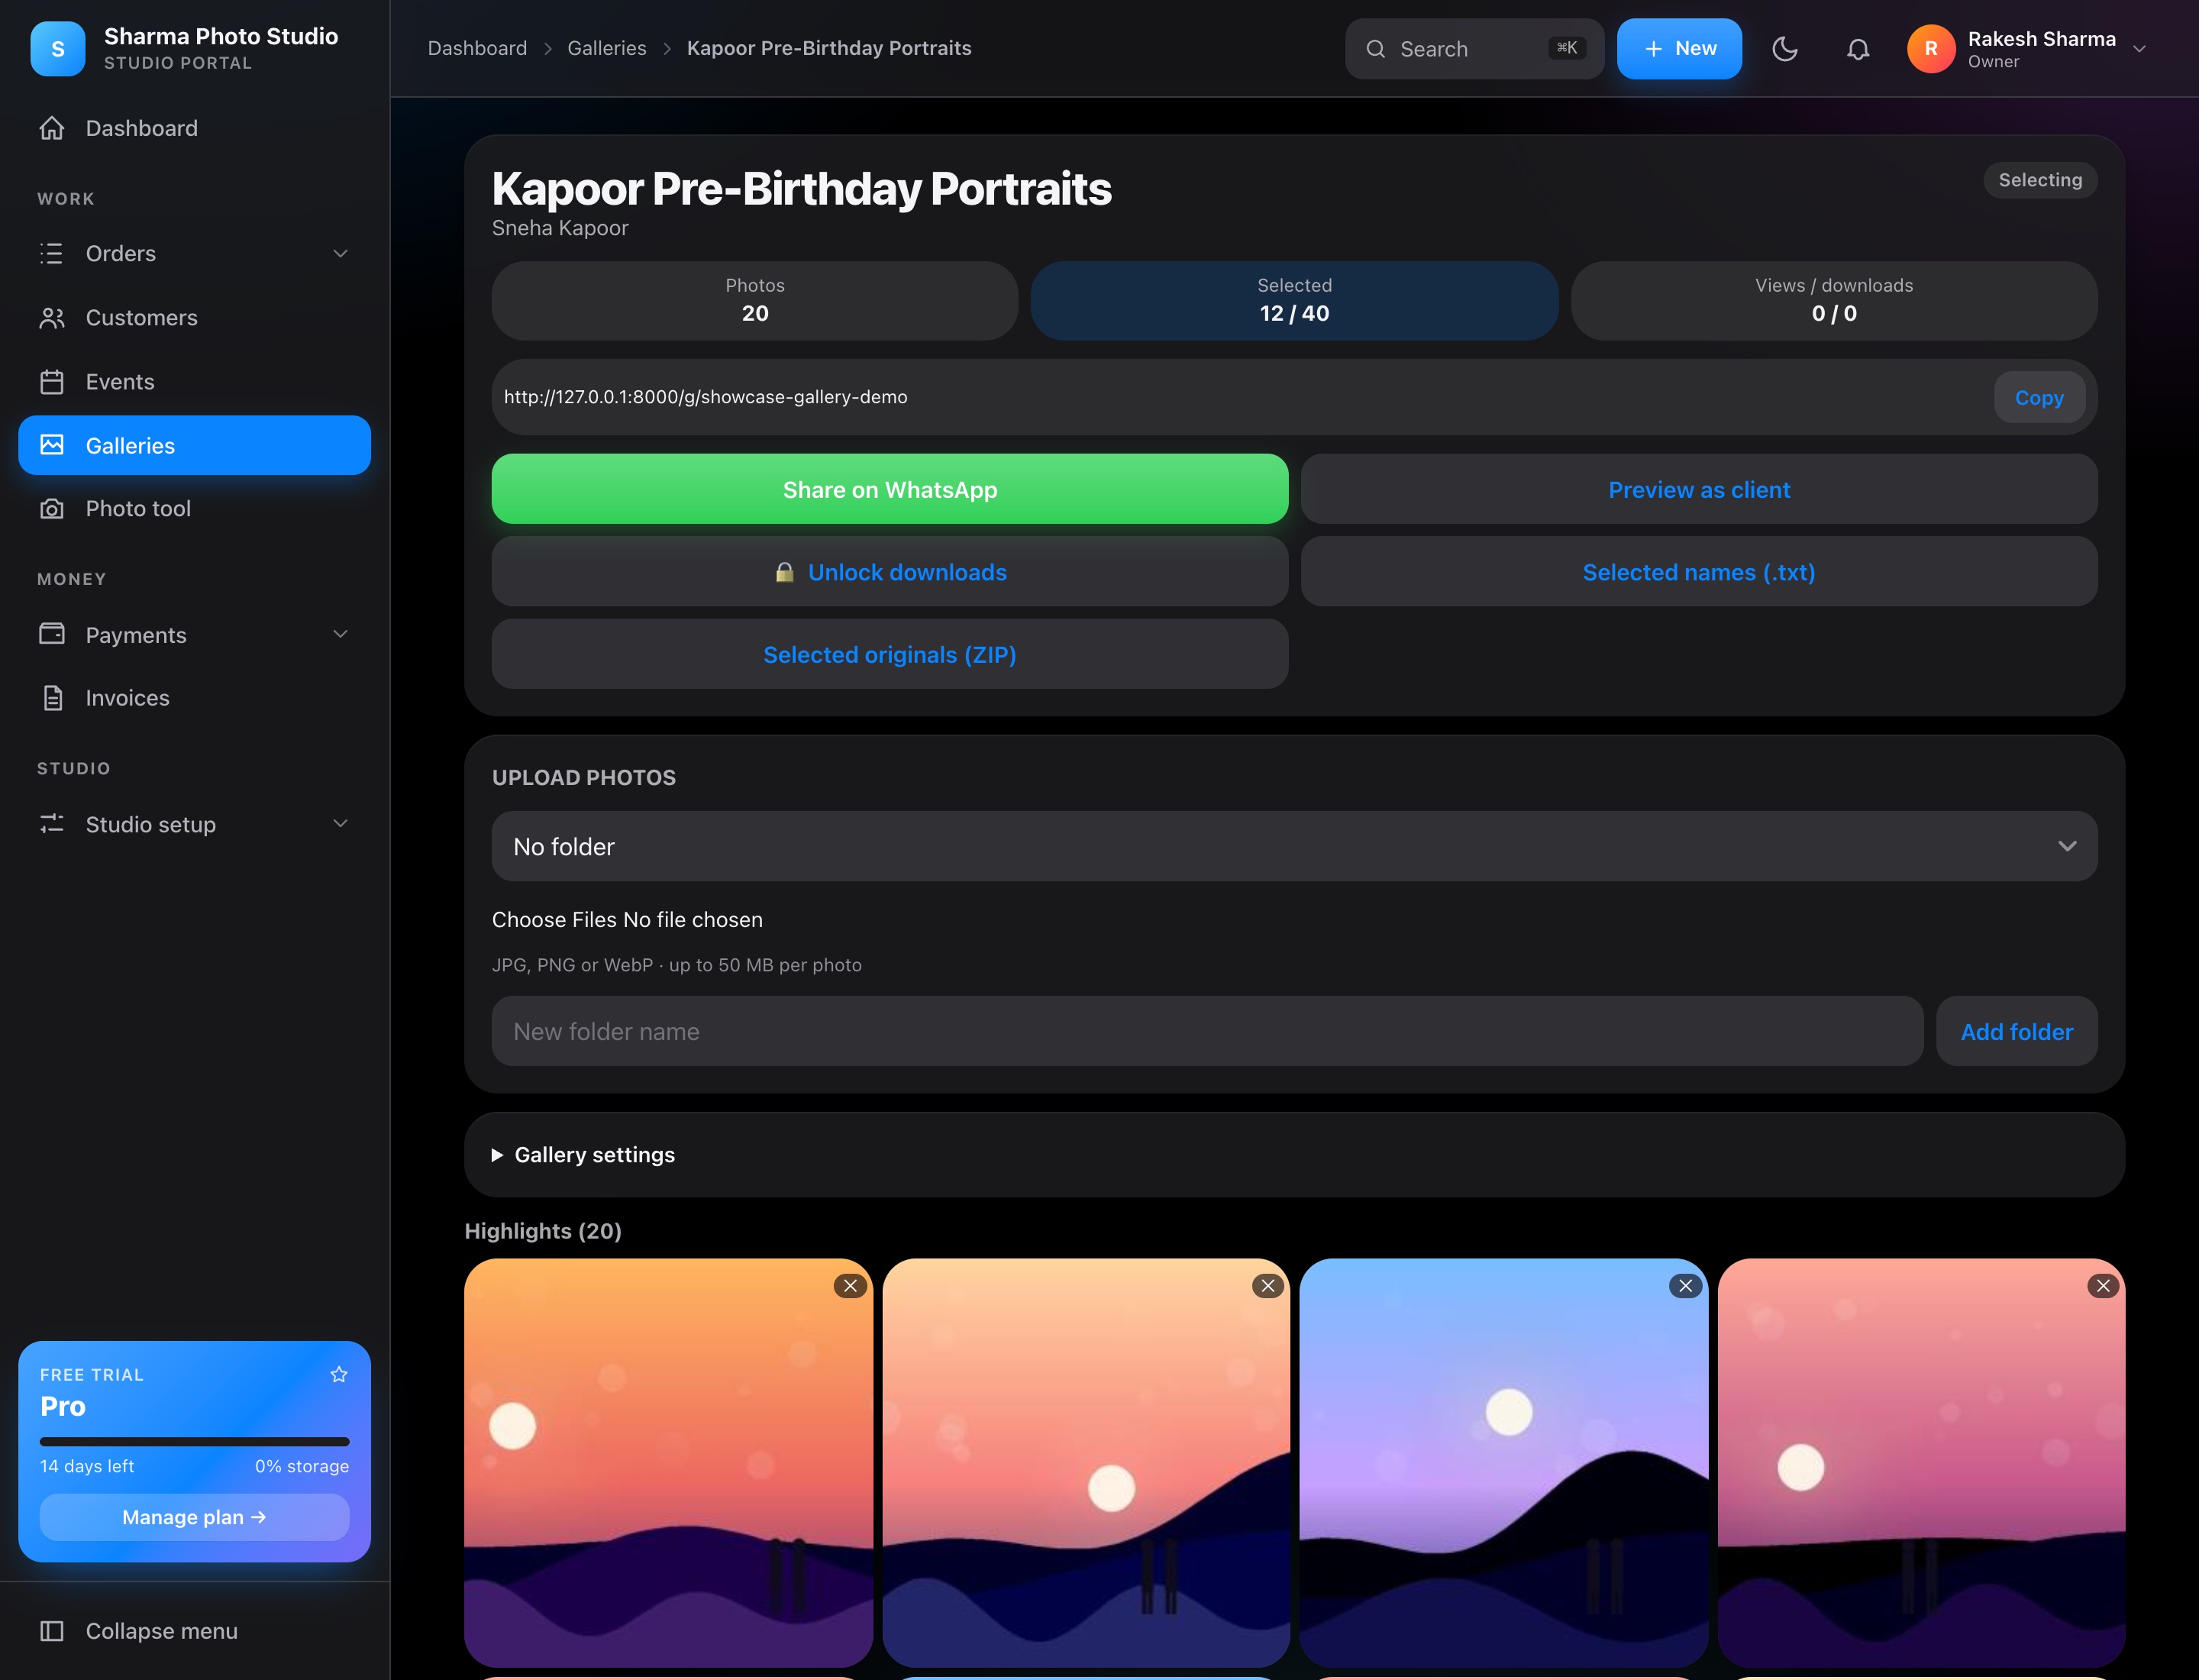This screenshot has height=1680, width=2199.
Task: Click Preview as client
Action: (1699, 490)
